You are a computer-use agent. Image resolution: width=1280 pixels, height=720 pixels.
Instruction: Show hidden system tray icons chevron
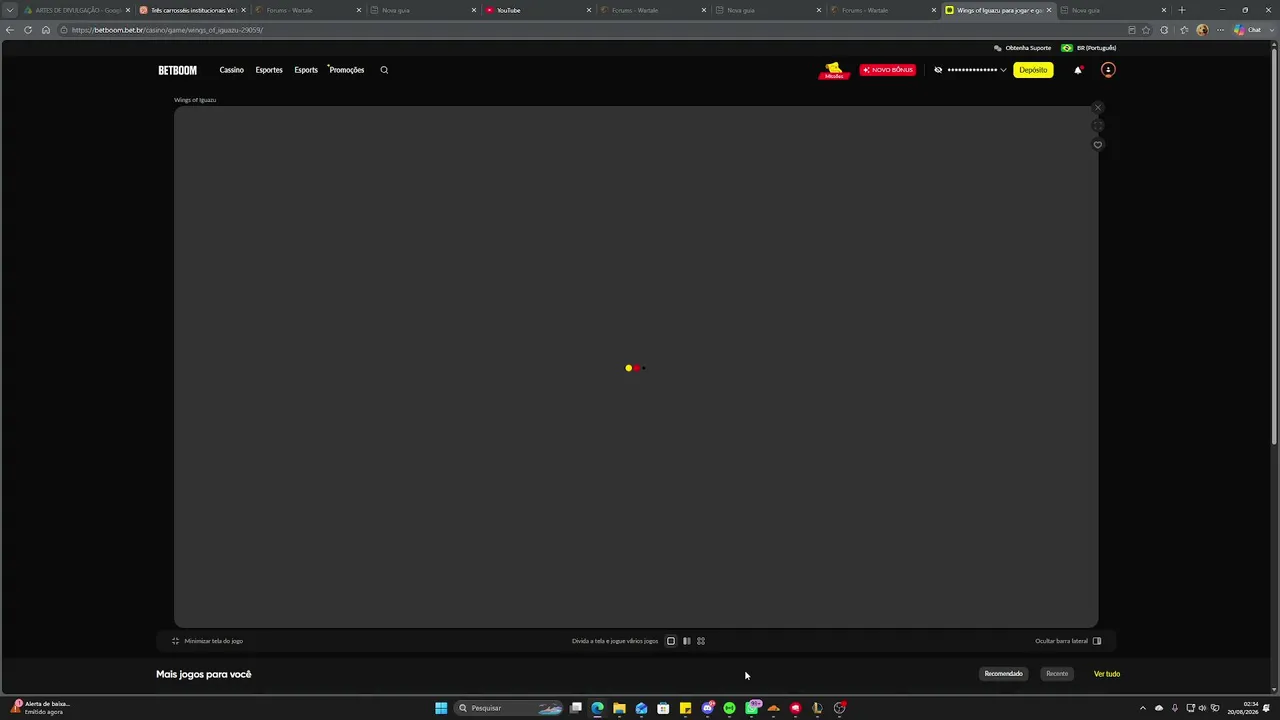tap(1143, 708)
